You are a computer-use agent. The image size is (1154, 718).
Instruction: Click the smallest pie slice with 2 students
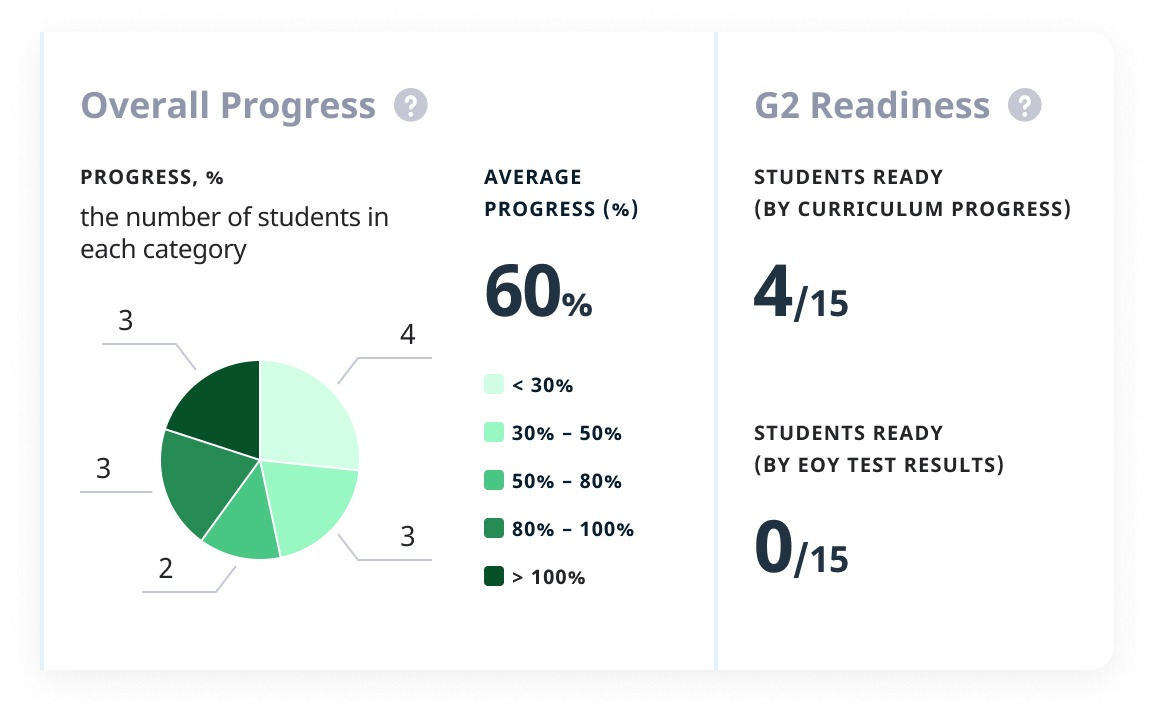pos(245,530)
